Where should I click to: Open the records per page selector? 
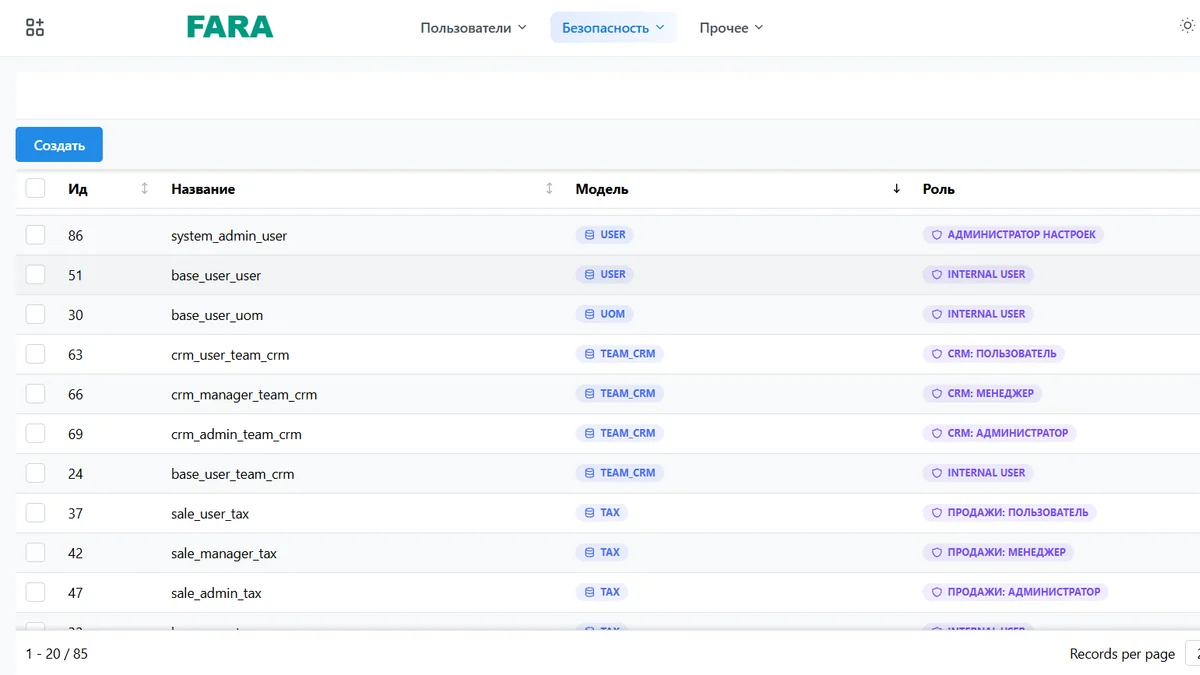(x=1193, y=654)
